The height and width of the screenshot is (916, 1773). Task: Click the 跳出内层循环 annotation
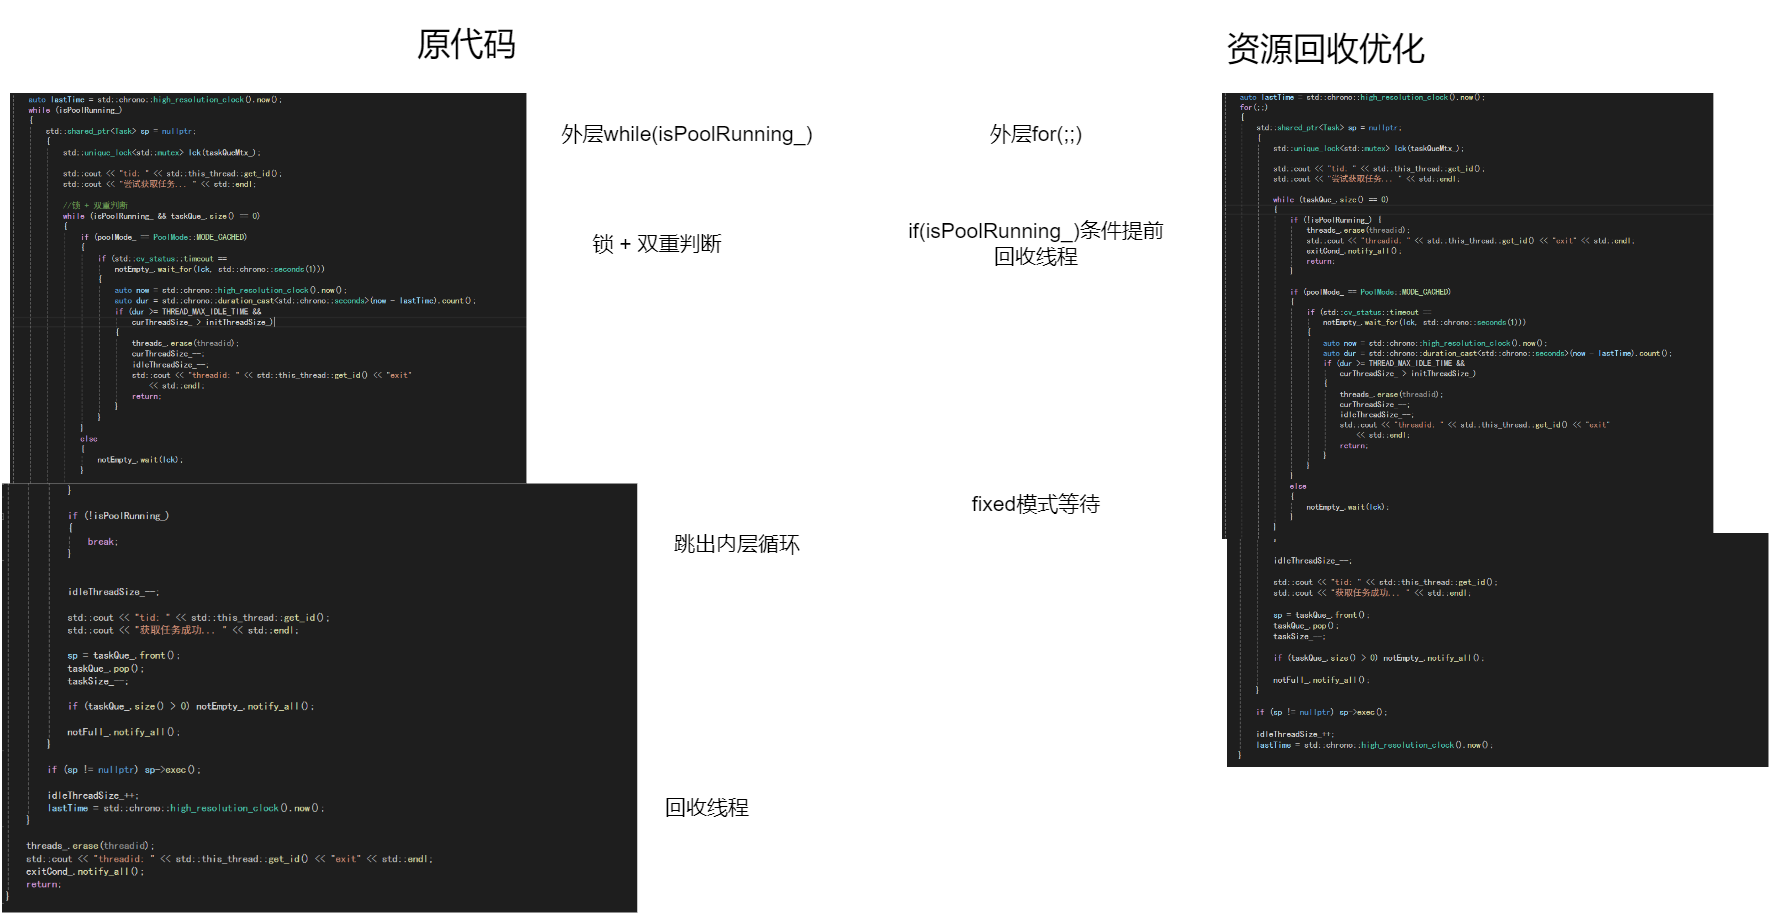coord(737,544)
